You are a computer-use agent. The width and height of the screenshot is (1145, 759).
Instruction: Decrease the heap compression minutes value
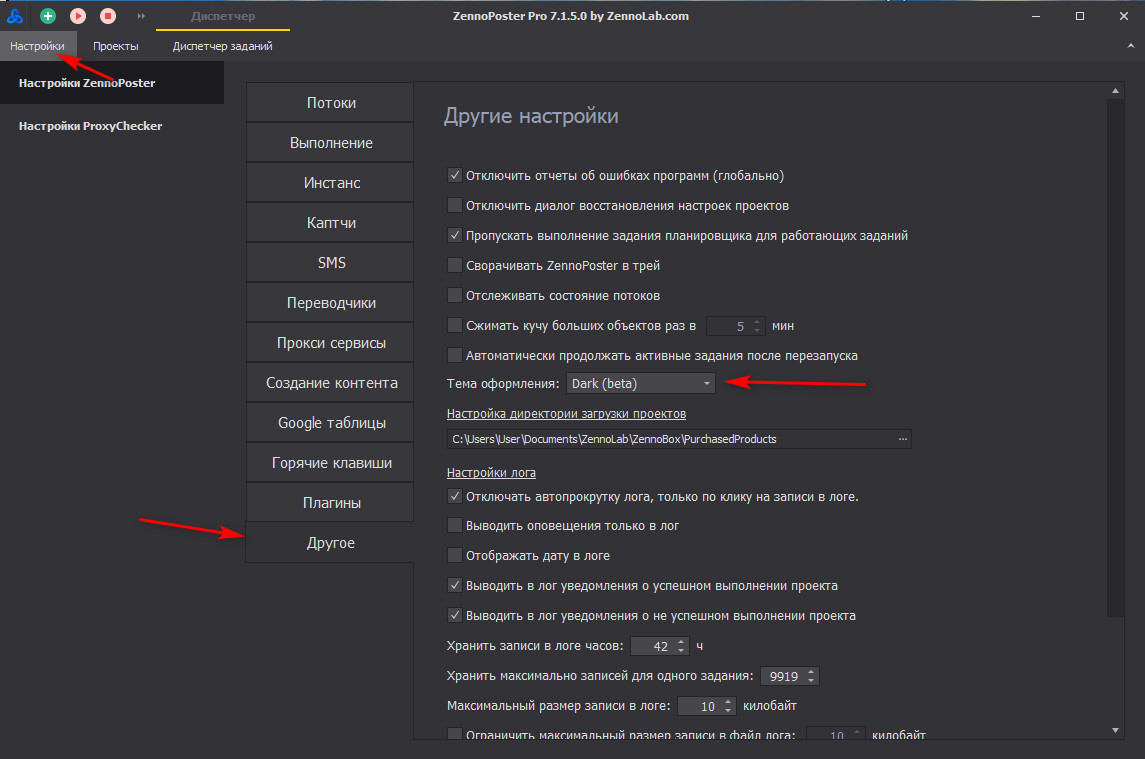coord(757,330)
